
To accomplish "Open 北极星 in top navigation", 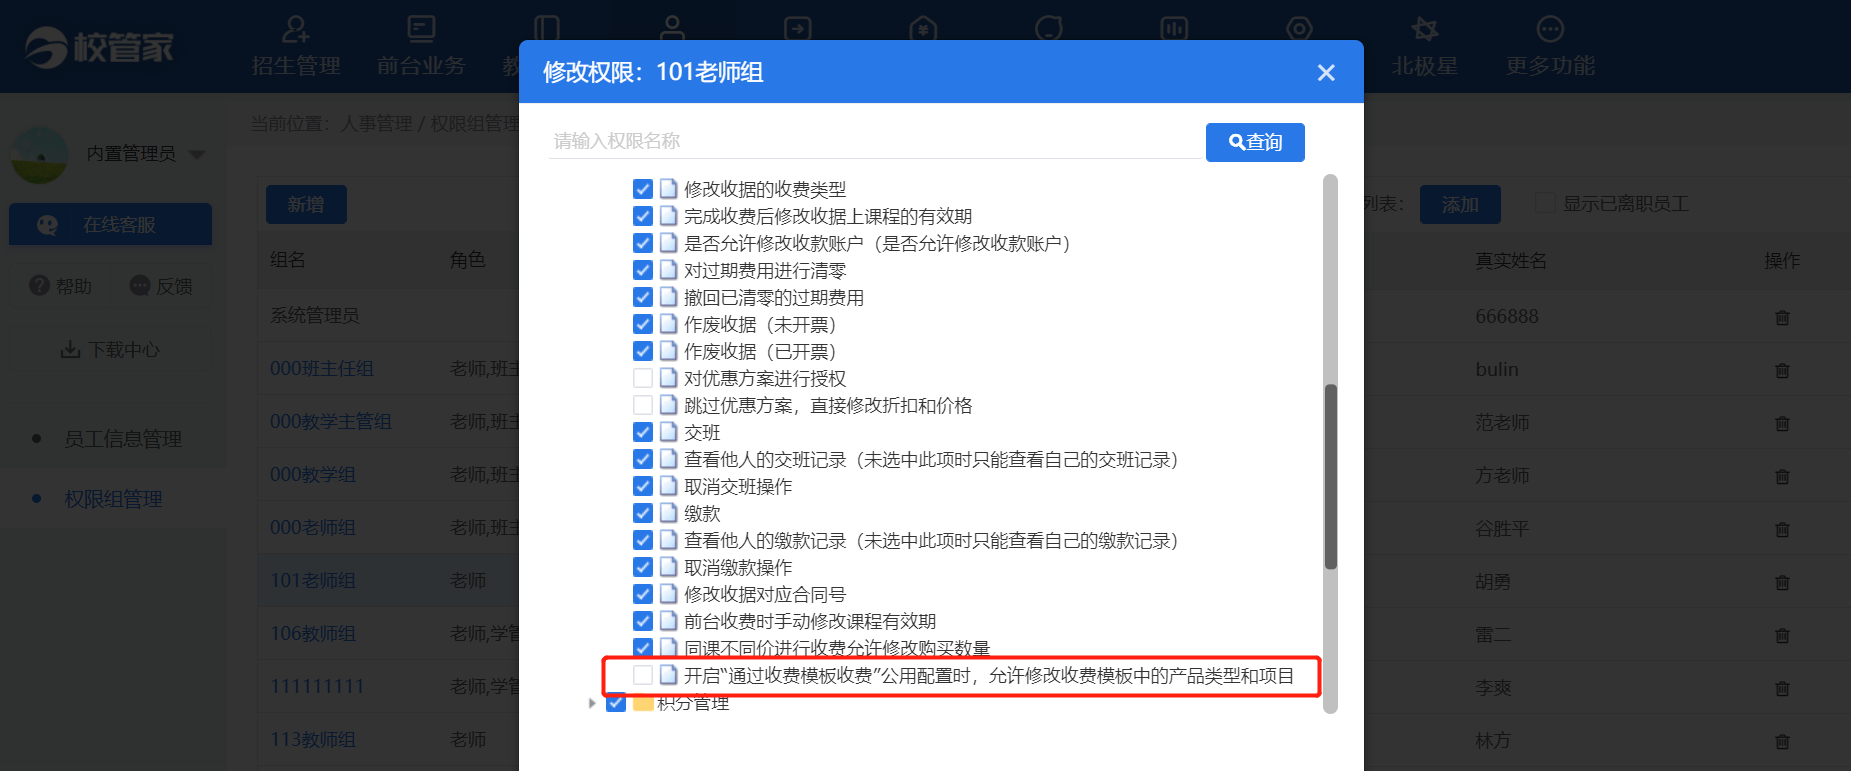I will pyautogui.click(x=1424, y=46).
